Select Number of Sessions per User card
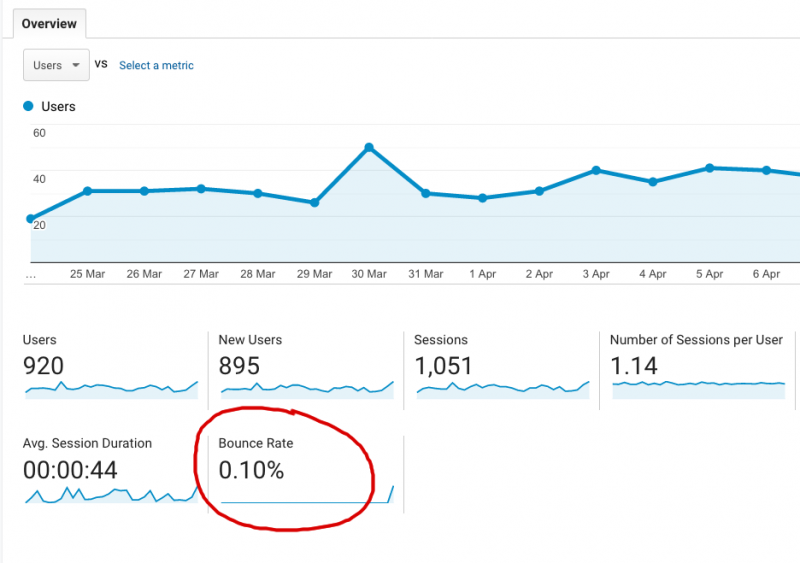 698,365
